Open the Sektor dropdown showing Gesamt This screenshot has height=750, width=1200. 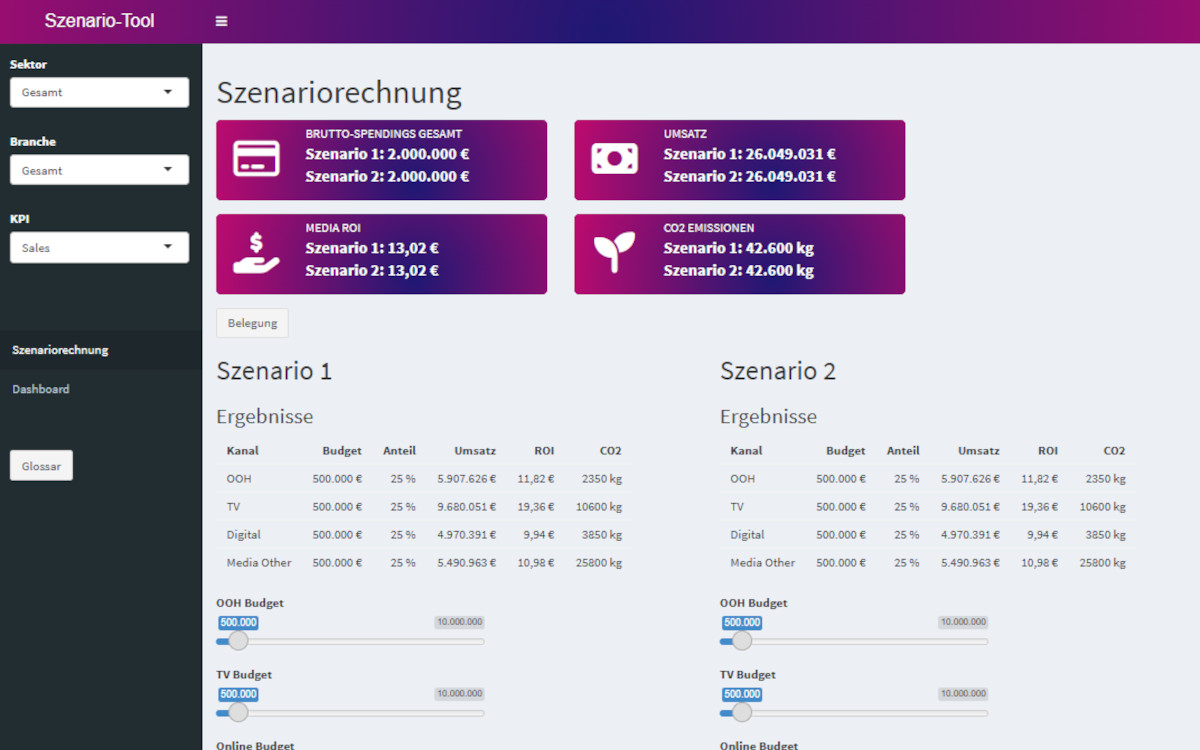99,92
